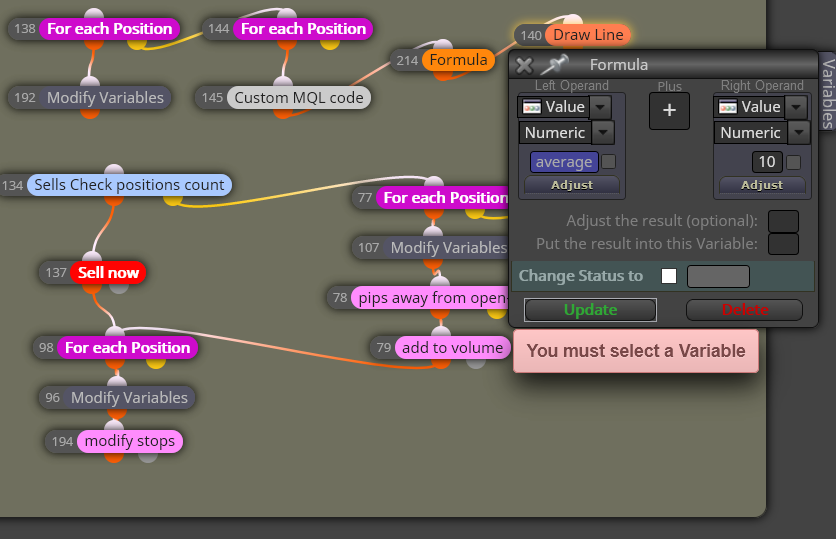Click top input connector of block 138
This screenshot has height=539, width=836.
click(x=94, y=13)
